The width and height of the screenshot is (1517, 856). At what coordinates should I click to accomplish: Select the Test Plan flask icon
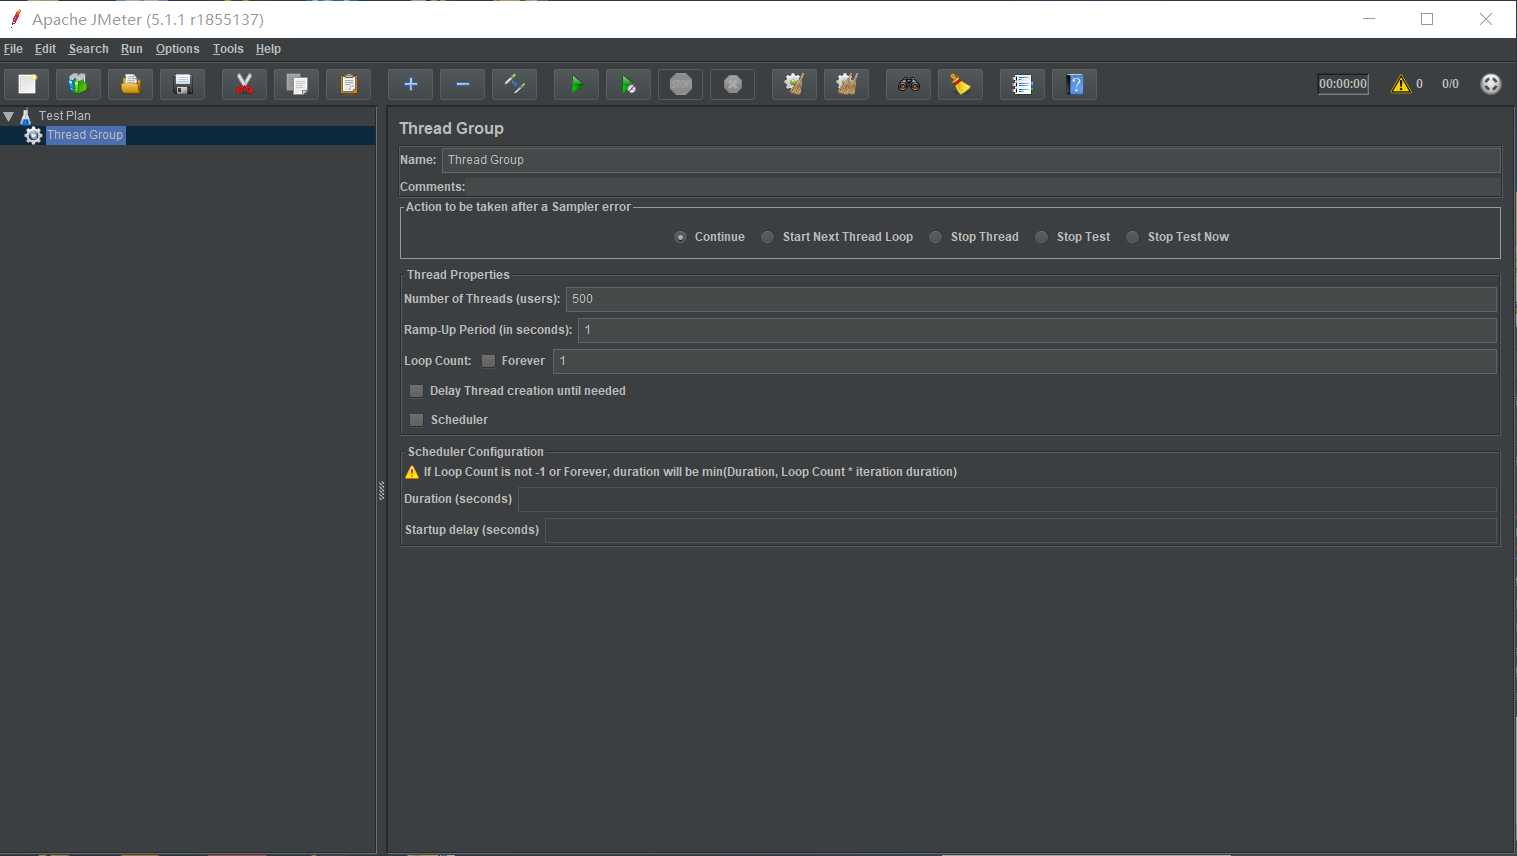tap(26, 116)
